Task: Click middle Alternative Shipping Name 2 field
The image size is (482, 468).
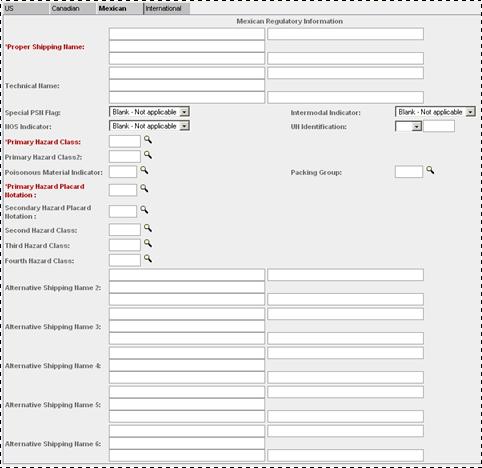Action: (187, 287)
